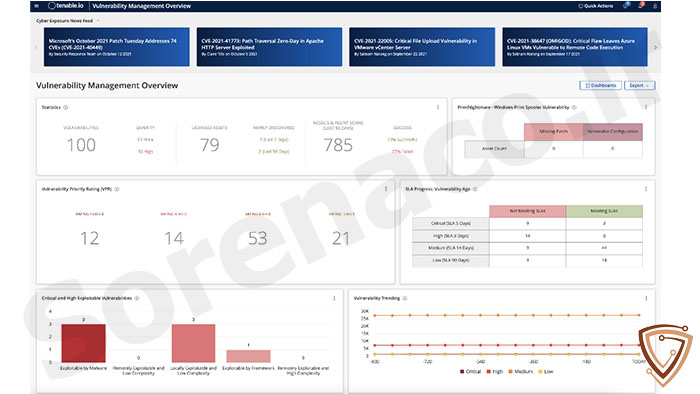Open Vulnerability Trending widget options menu

(x=646, y=298)
